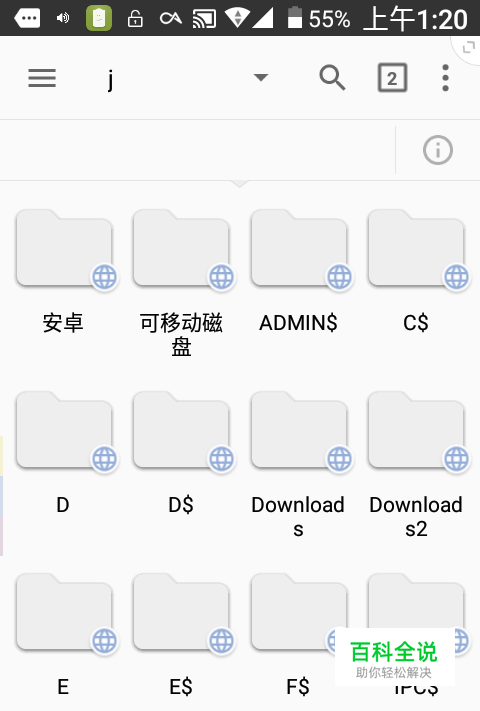Select the ADMIN$ label text
This screenshot has height=711, width=480.
point(298,323)
